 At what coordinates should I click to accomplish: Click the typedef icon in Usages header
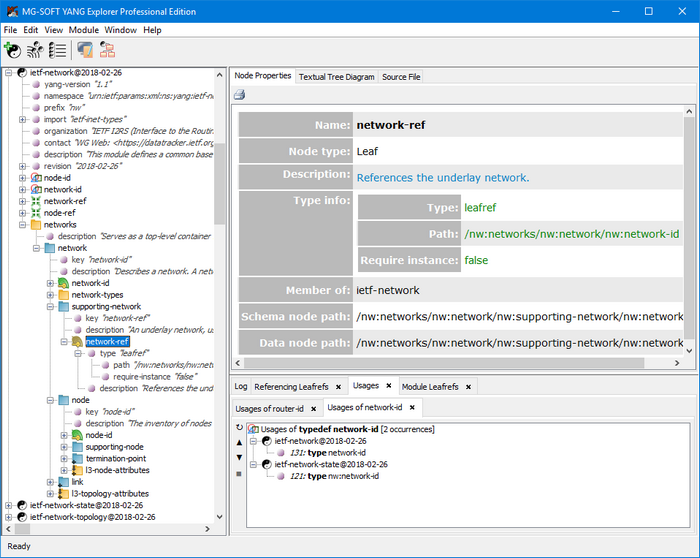pos(254,429)
